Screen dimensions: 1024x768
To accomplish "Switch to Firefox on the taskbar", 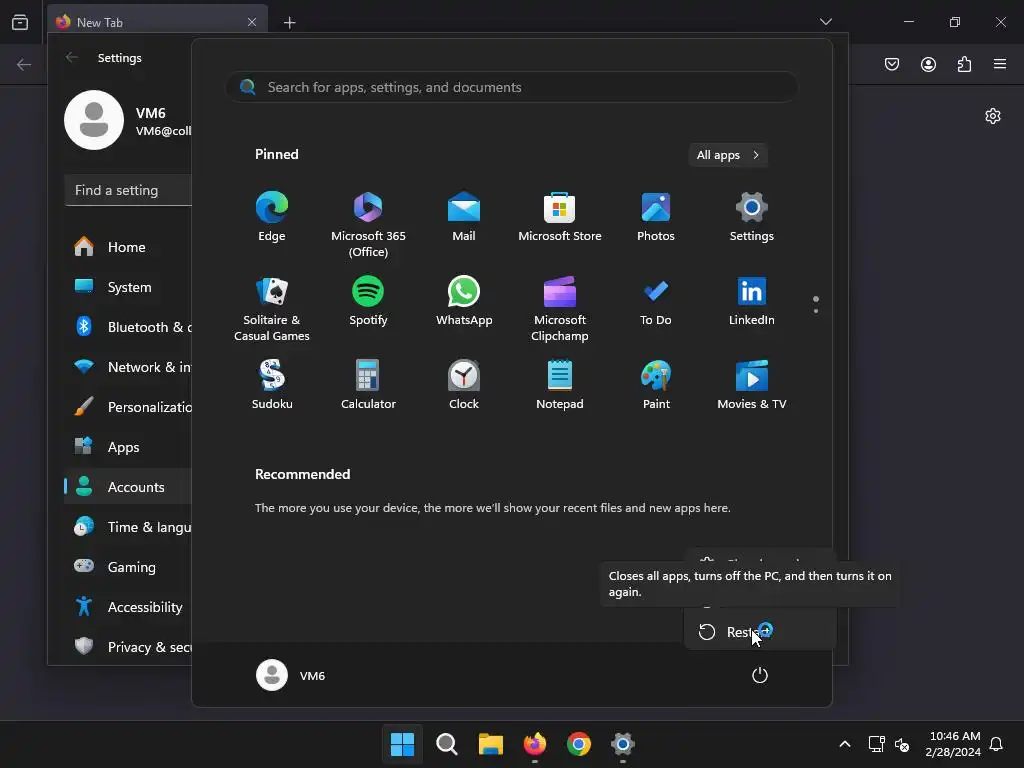I will pyautogui.click(x=535, y=744).
